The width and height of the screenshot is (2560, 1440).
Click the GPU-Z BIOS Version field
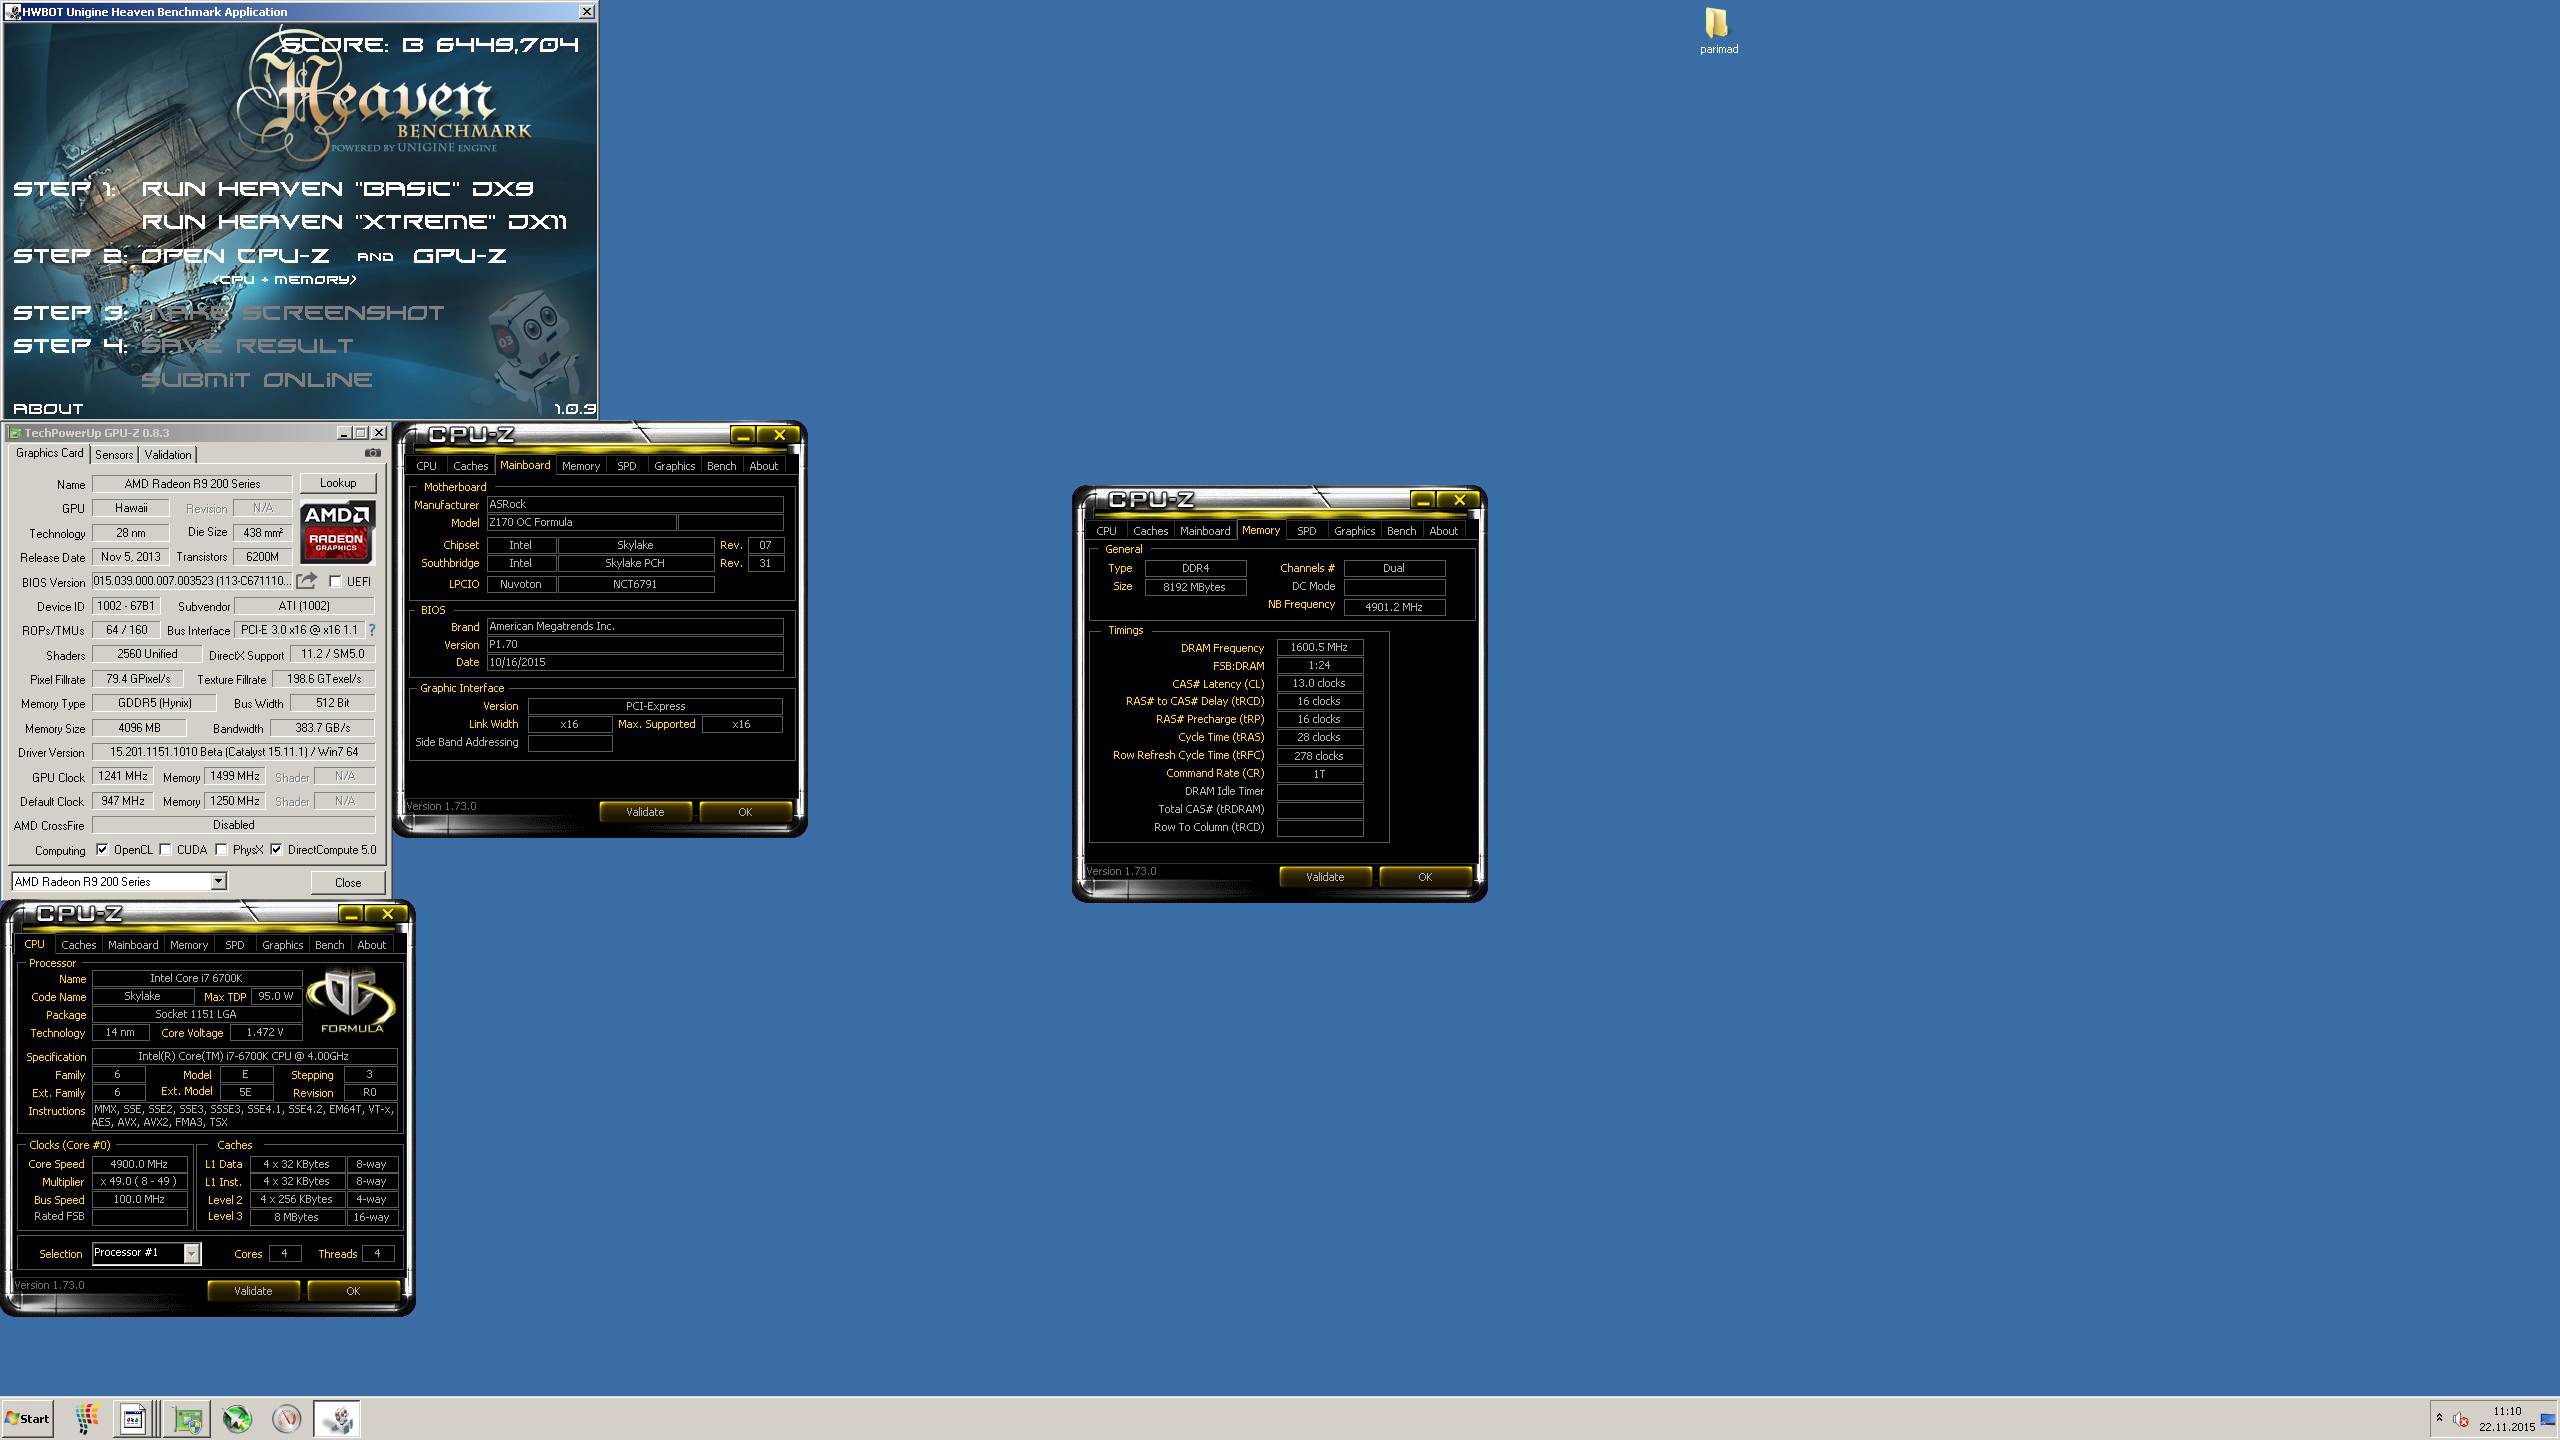(x=193, y=581)
